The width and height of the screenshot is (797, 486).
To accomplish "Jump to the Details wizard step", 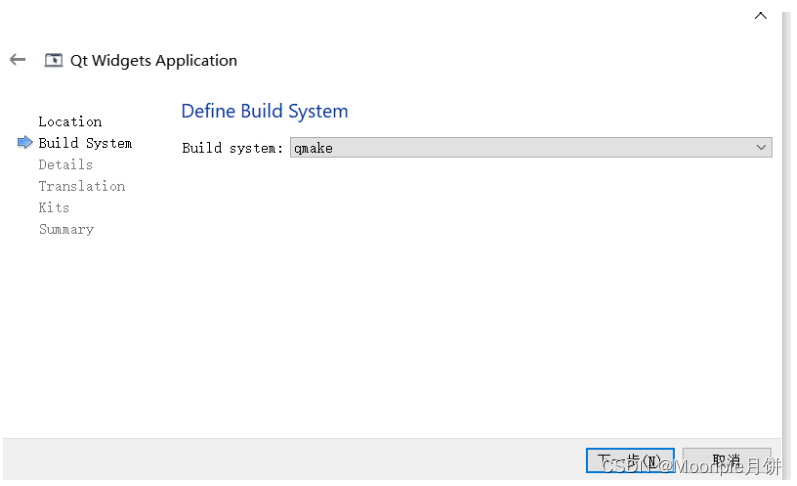I will coord(66,165).
